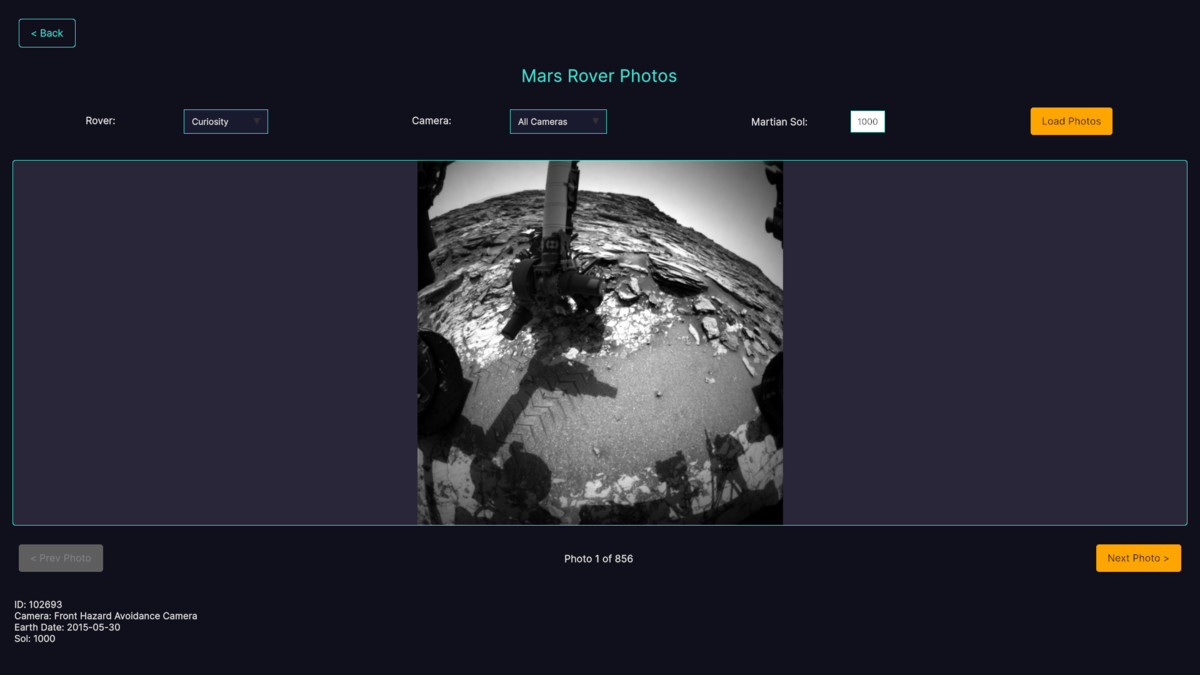Click the Photo 1 of 856 counter
Screen dimensions: 1200x675
click(598, 558)
